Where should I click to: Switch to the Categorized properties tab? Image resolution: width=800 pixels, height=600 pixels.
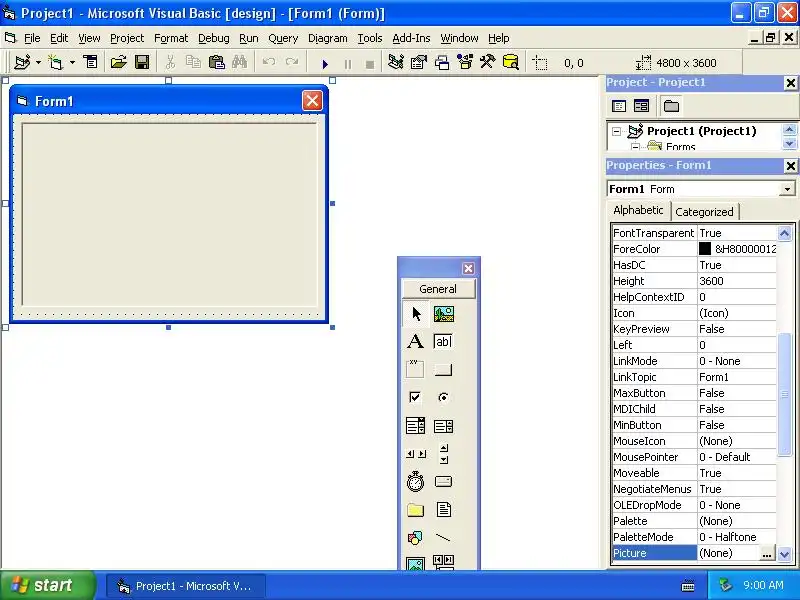[x=704, y=212]
